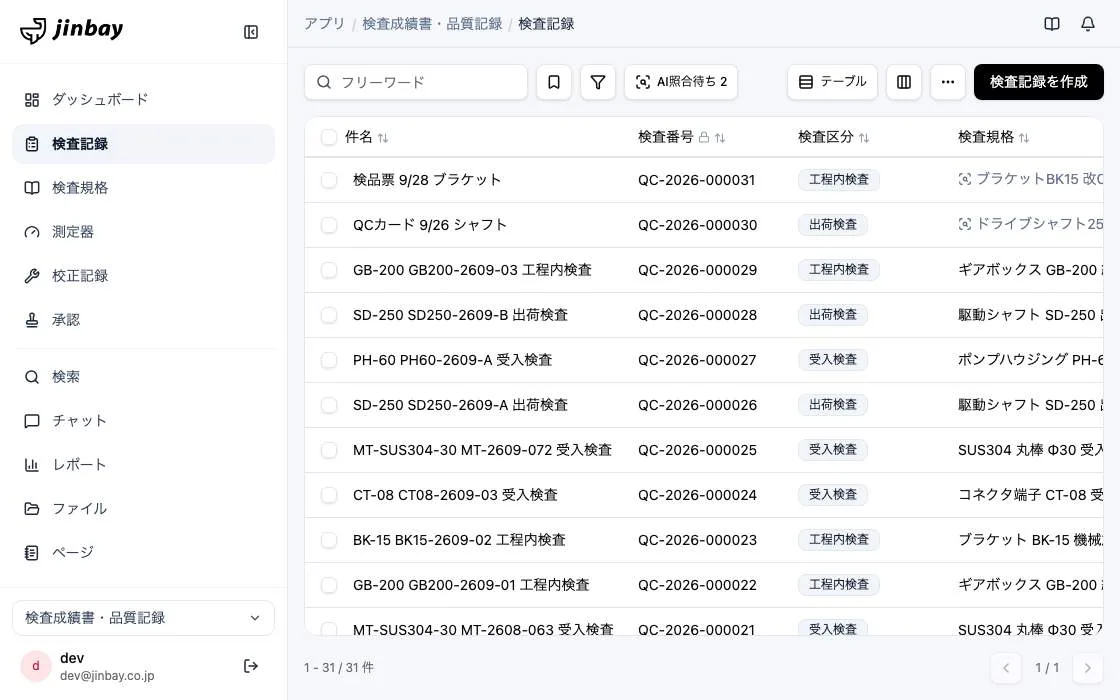
Task: Click AI scan icon for ドライブシャフト spec
Action: coord(964,224)
